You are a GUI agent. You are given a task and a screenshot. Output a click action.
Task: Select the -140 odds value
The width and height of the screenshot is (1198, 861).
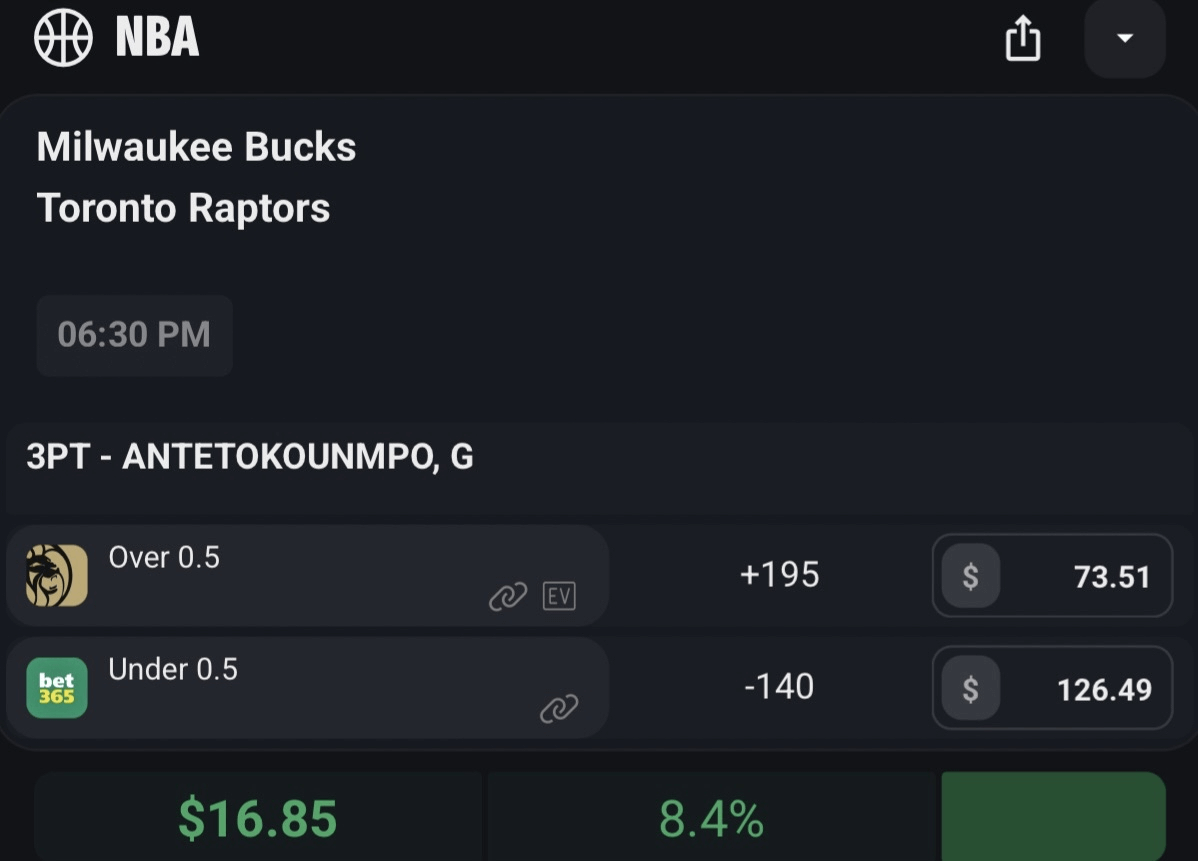click(x=779, y=687)
